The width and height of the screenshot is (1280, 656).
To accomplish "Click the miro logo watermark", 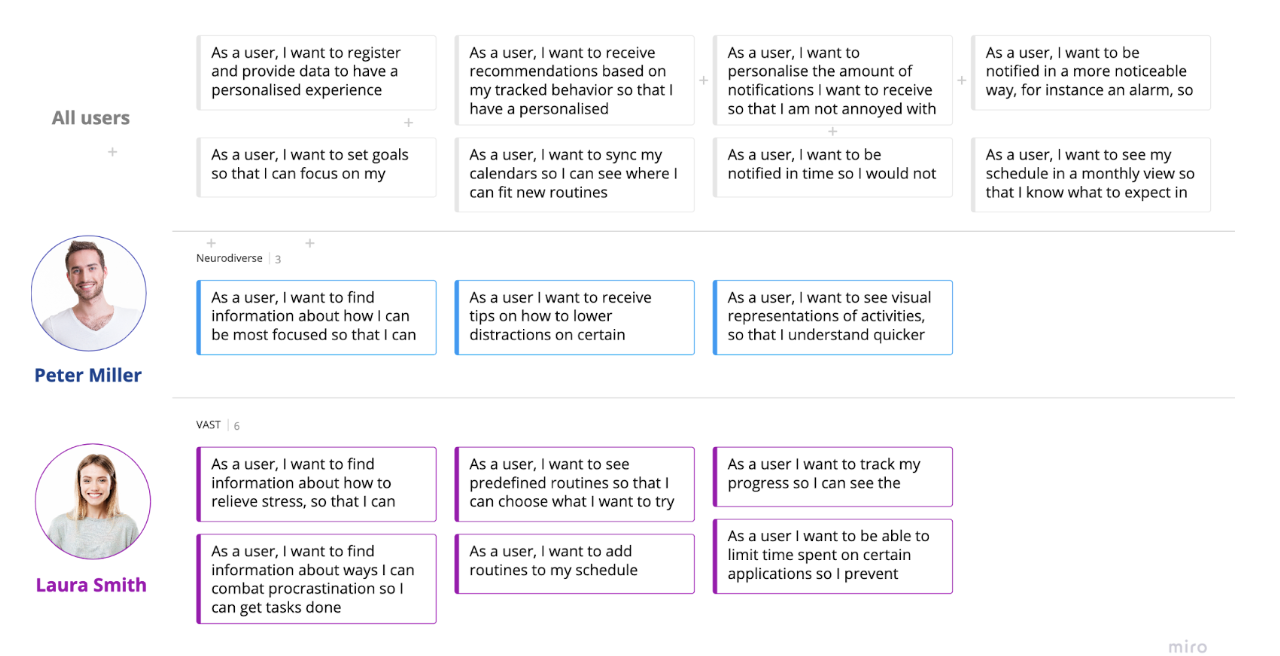I will pos(1187,647).
